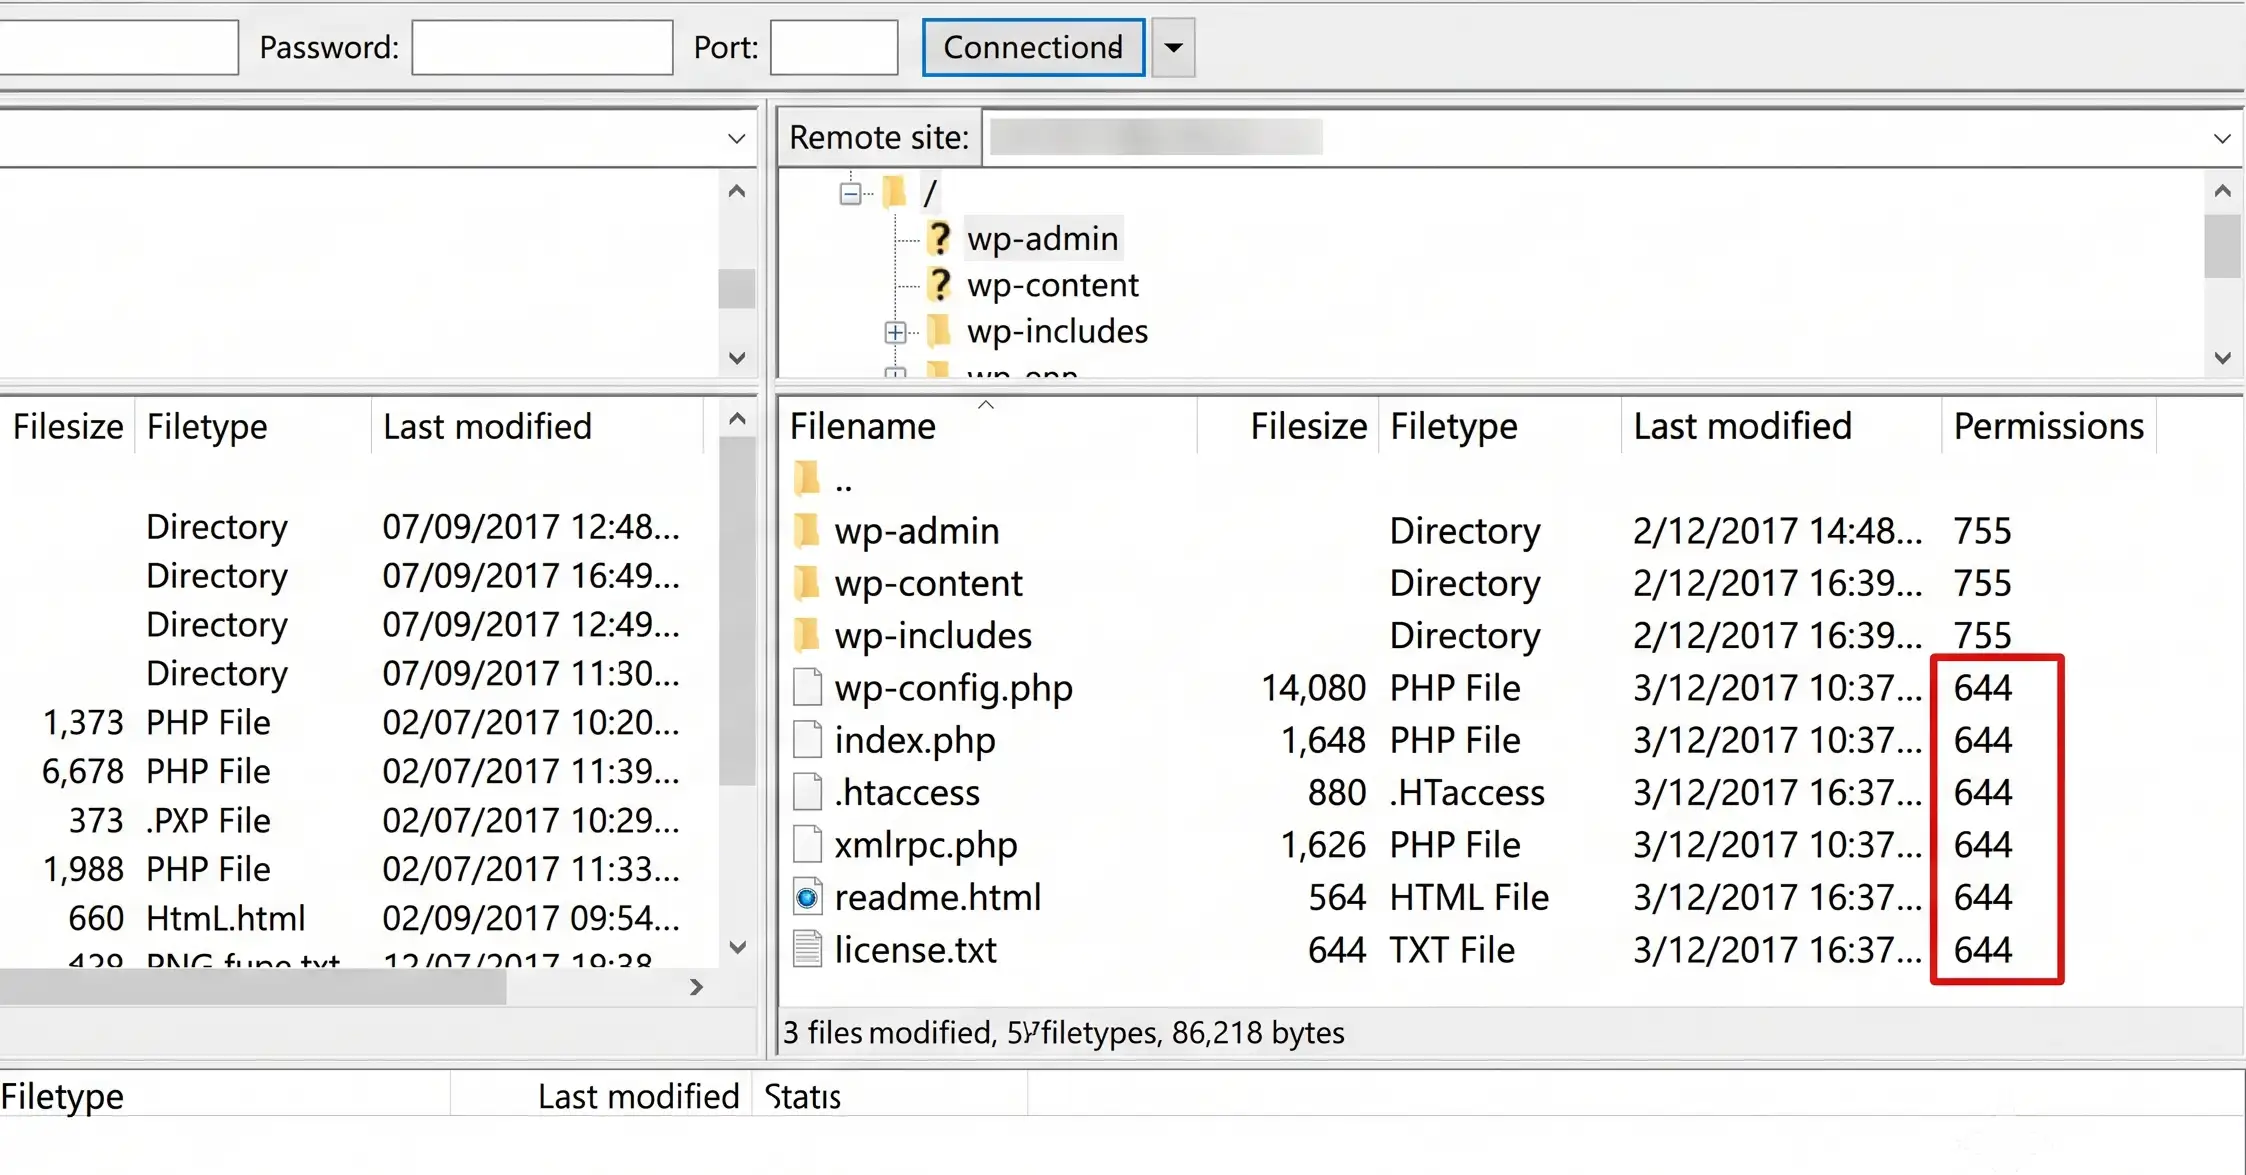The image size is (2246, 1175).
Task: Focus the Password input field
Action: [x=542, y=47]
